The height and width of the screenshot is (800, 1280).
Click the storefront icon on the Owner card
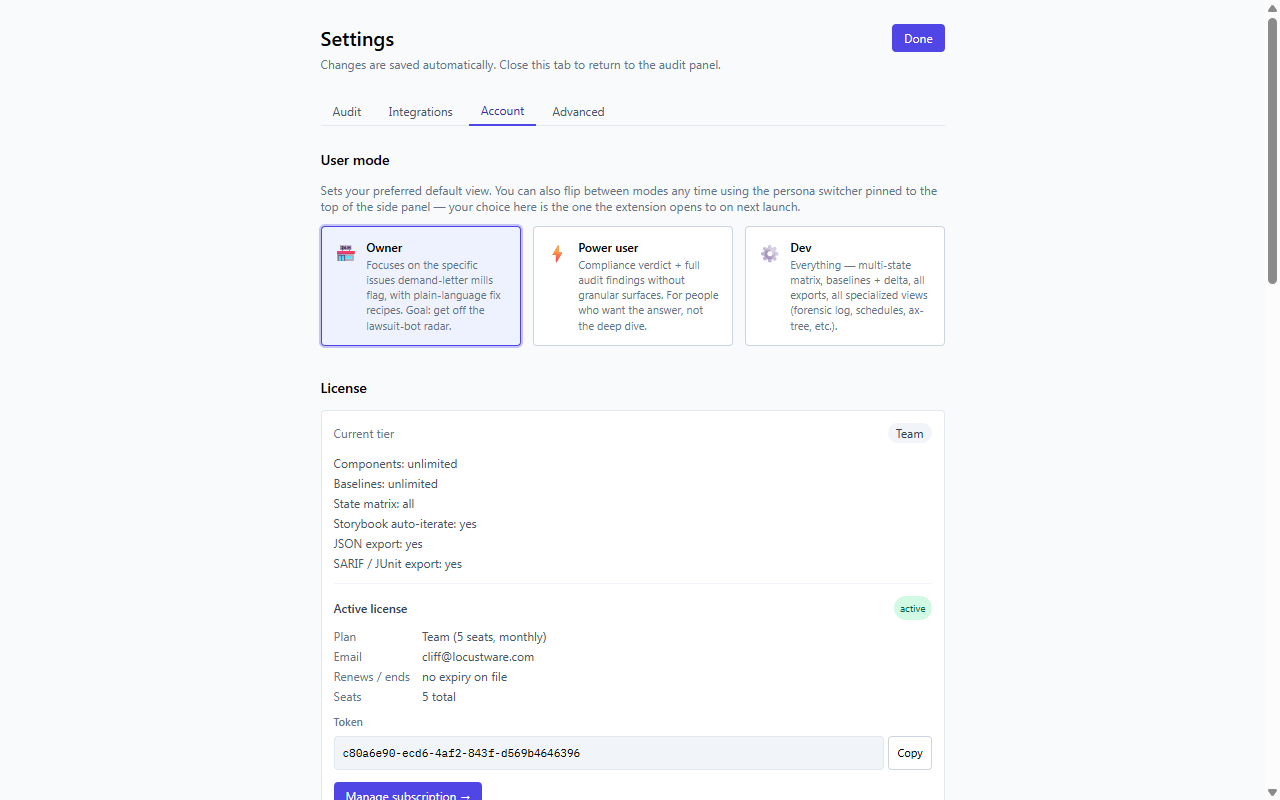coord(346,253)
